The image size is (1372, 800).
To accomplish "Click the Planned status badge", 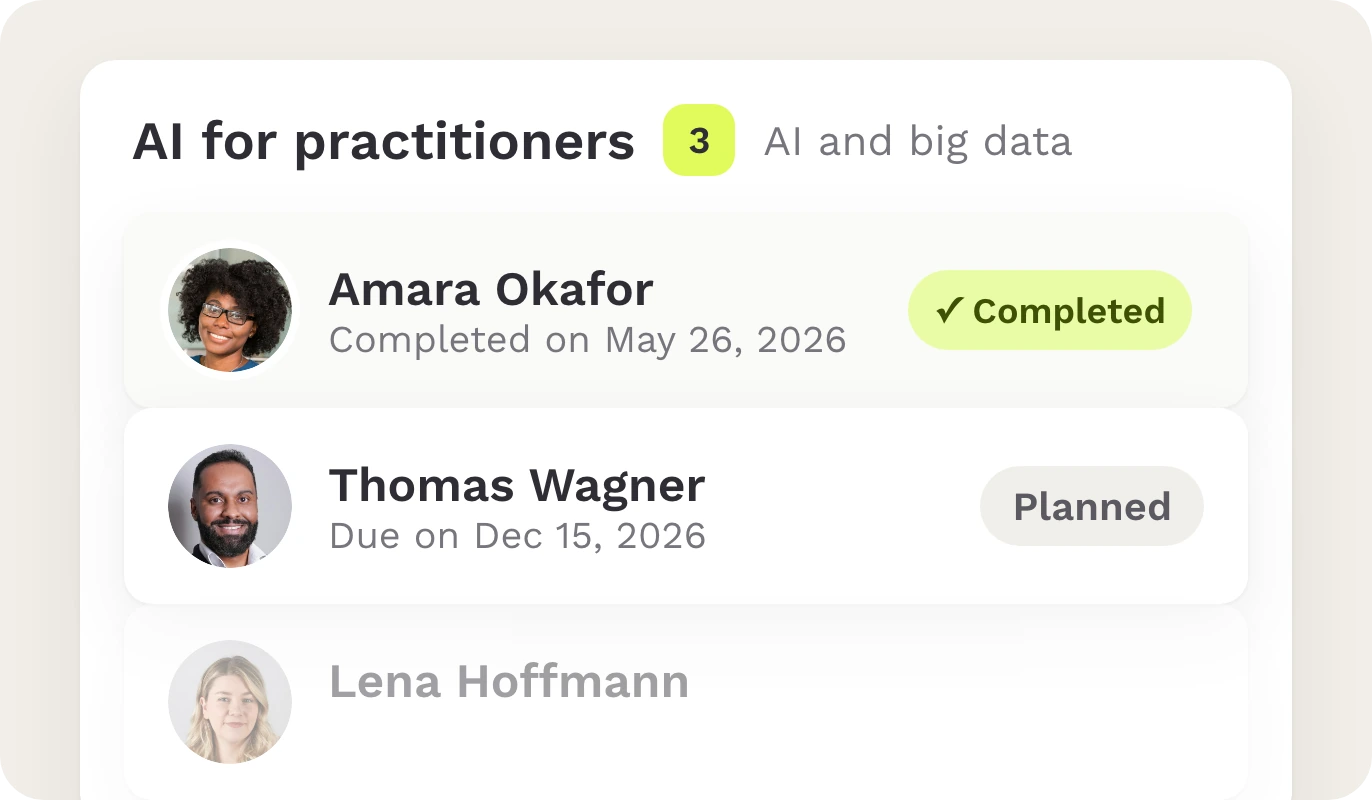I will click(x=1092, y=506).
